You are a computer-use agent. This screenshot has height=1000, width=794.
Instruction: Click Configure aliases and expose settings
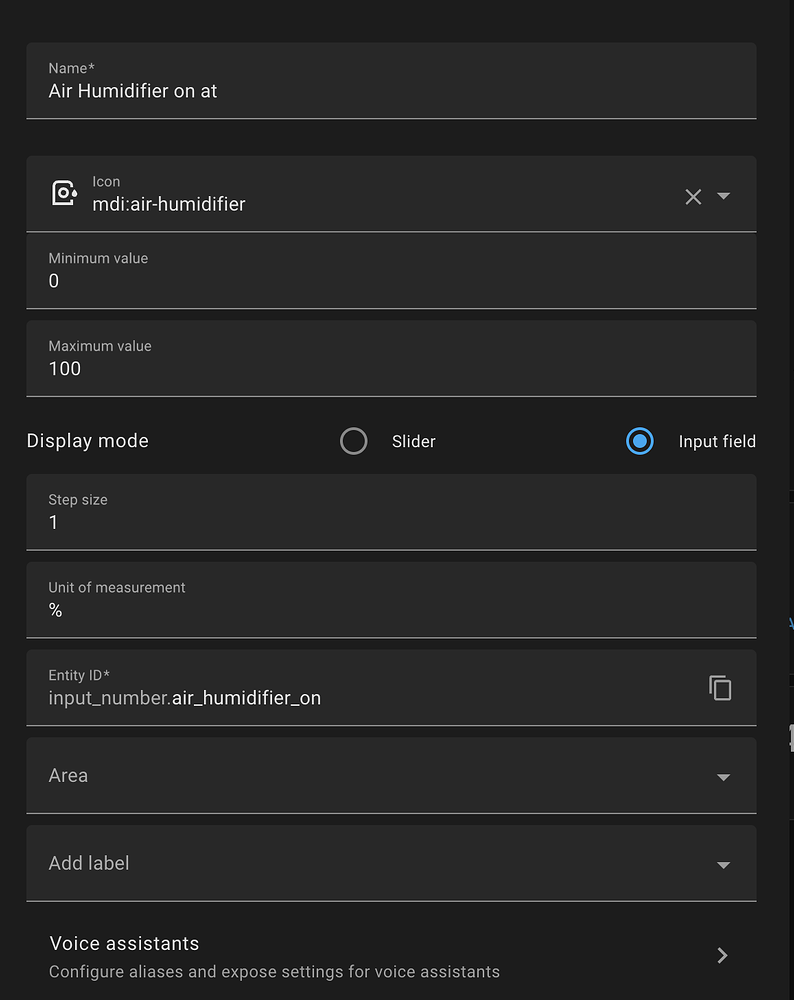point(273,971)
